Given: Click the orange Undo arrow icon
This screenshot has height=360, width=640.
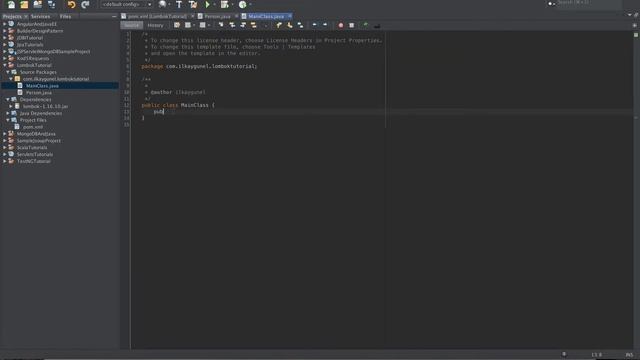Looking at the screenshot, I should [71, 4].
